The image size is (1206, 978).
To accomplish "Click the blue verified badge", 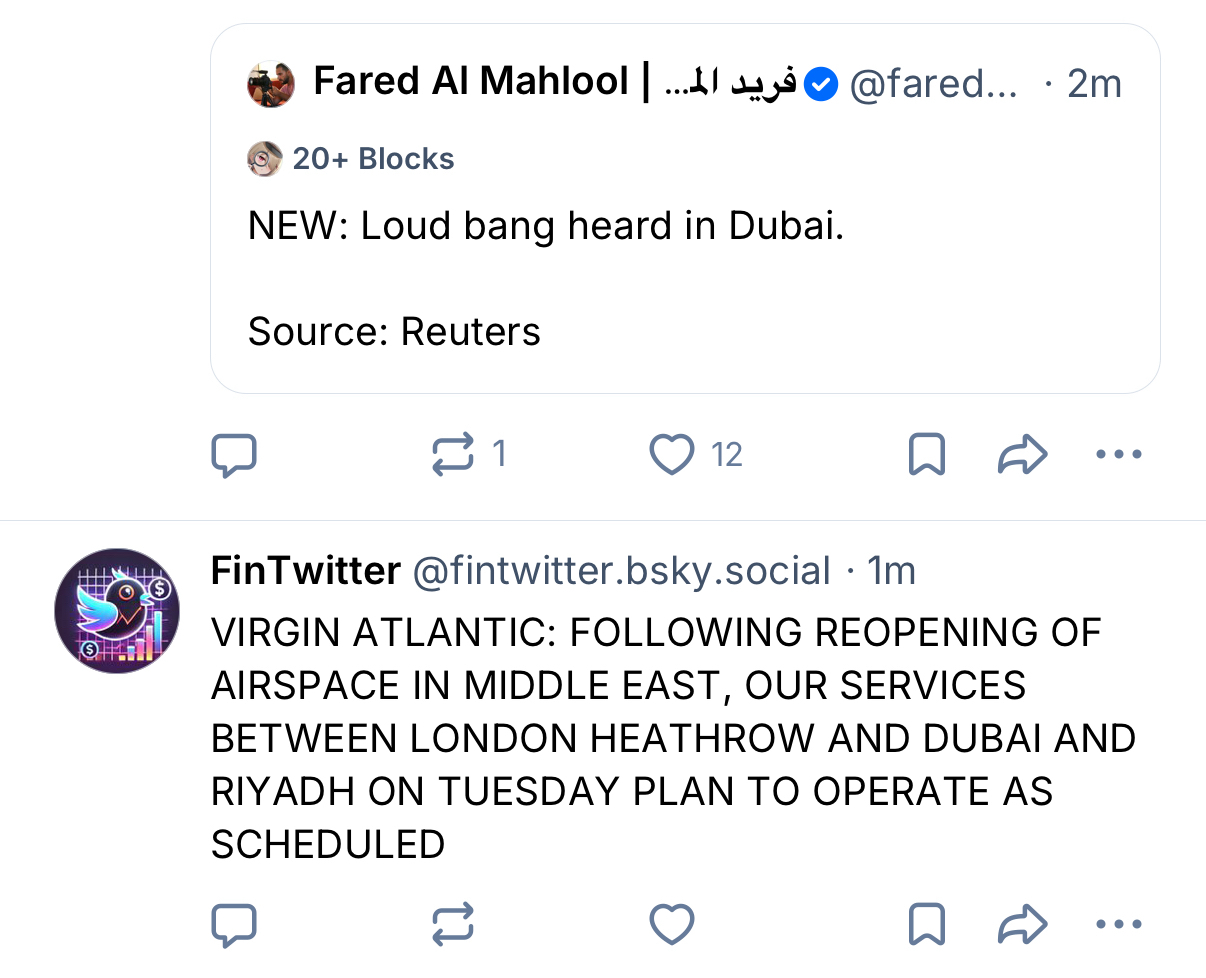I will (822, 84).
